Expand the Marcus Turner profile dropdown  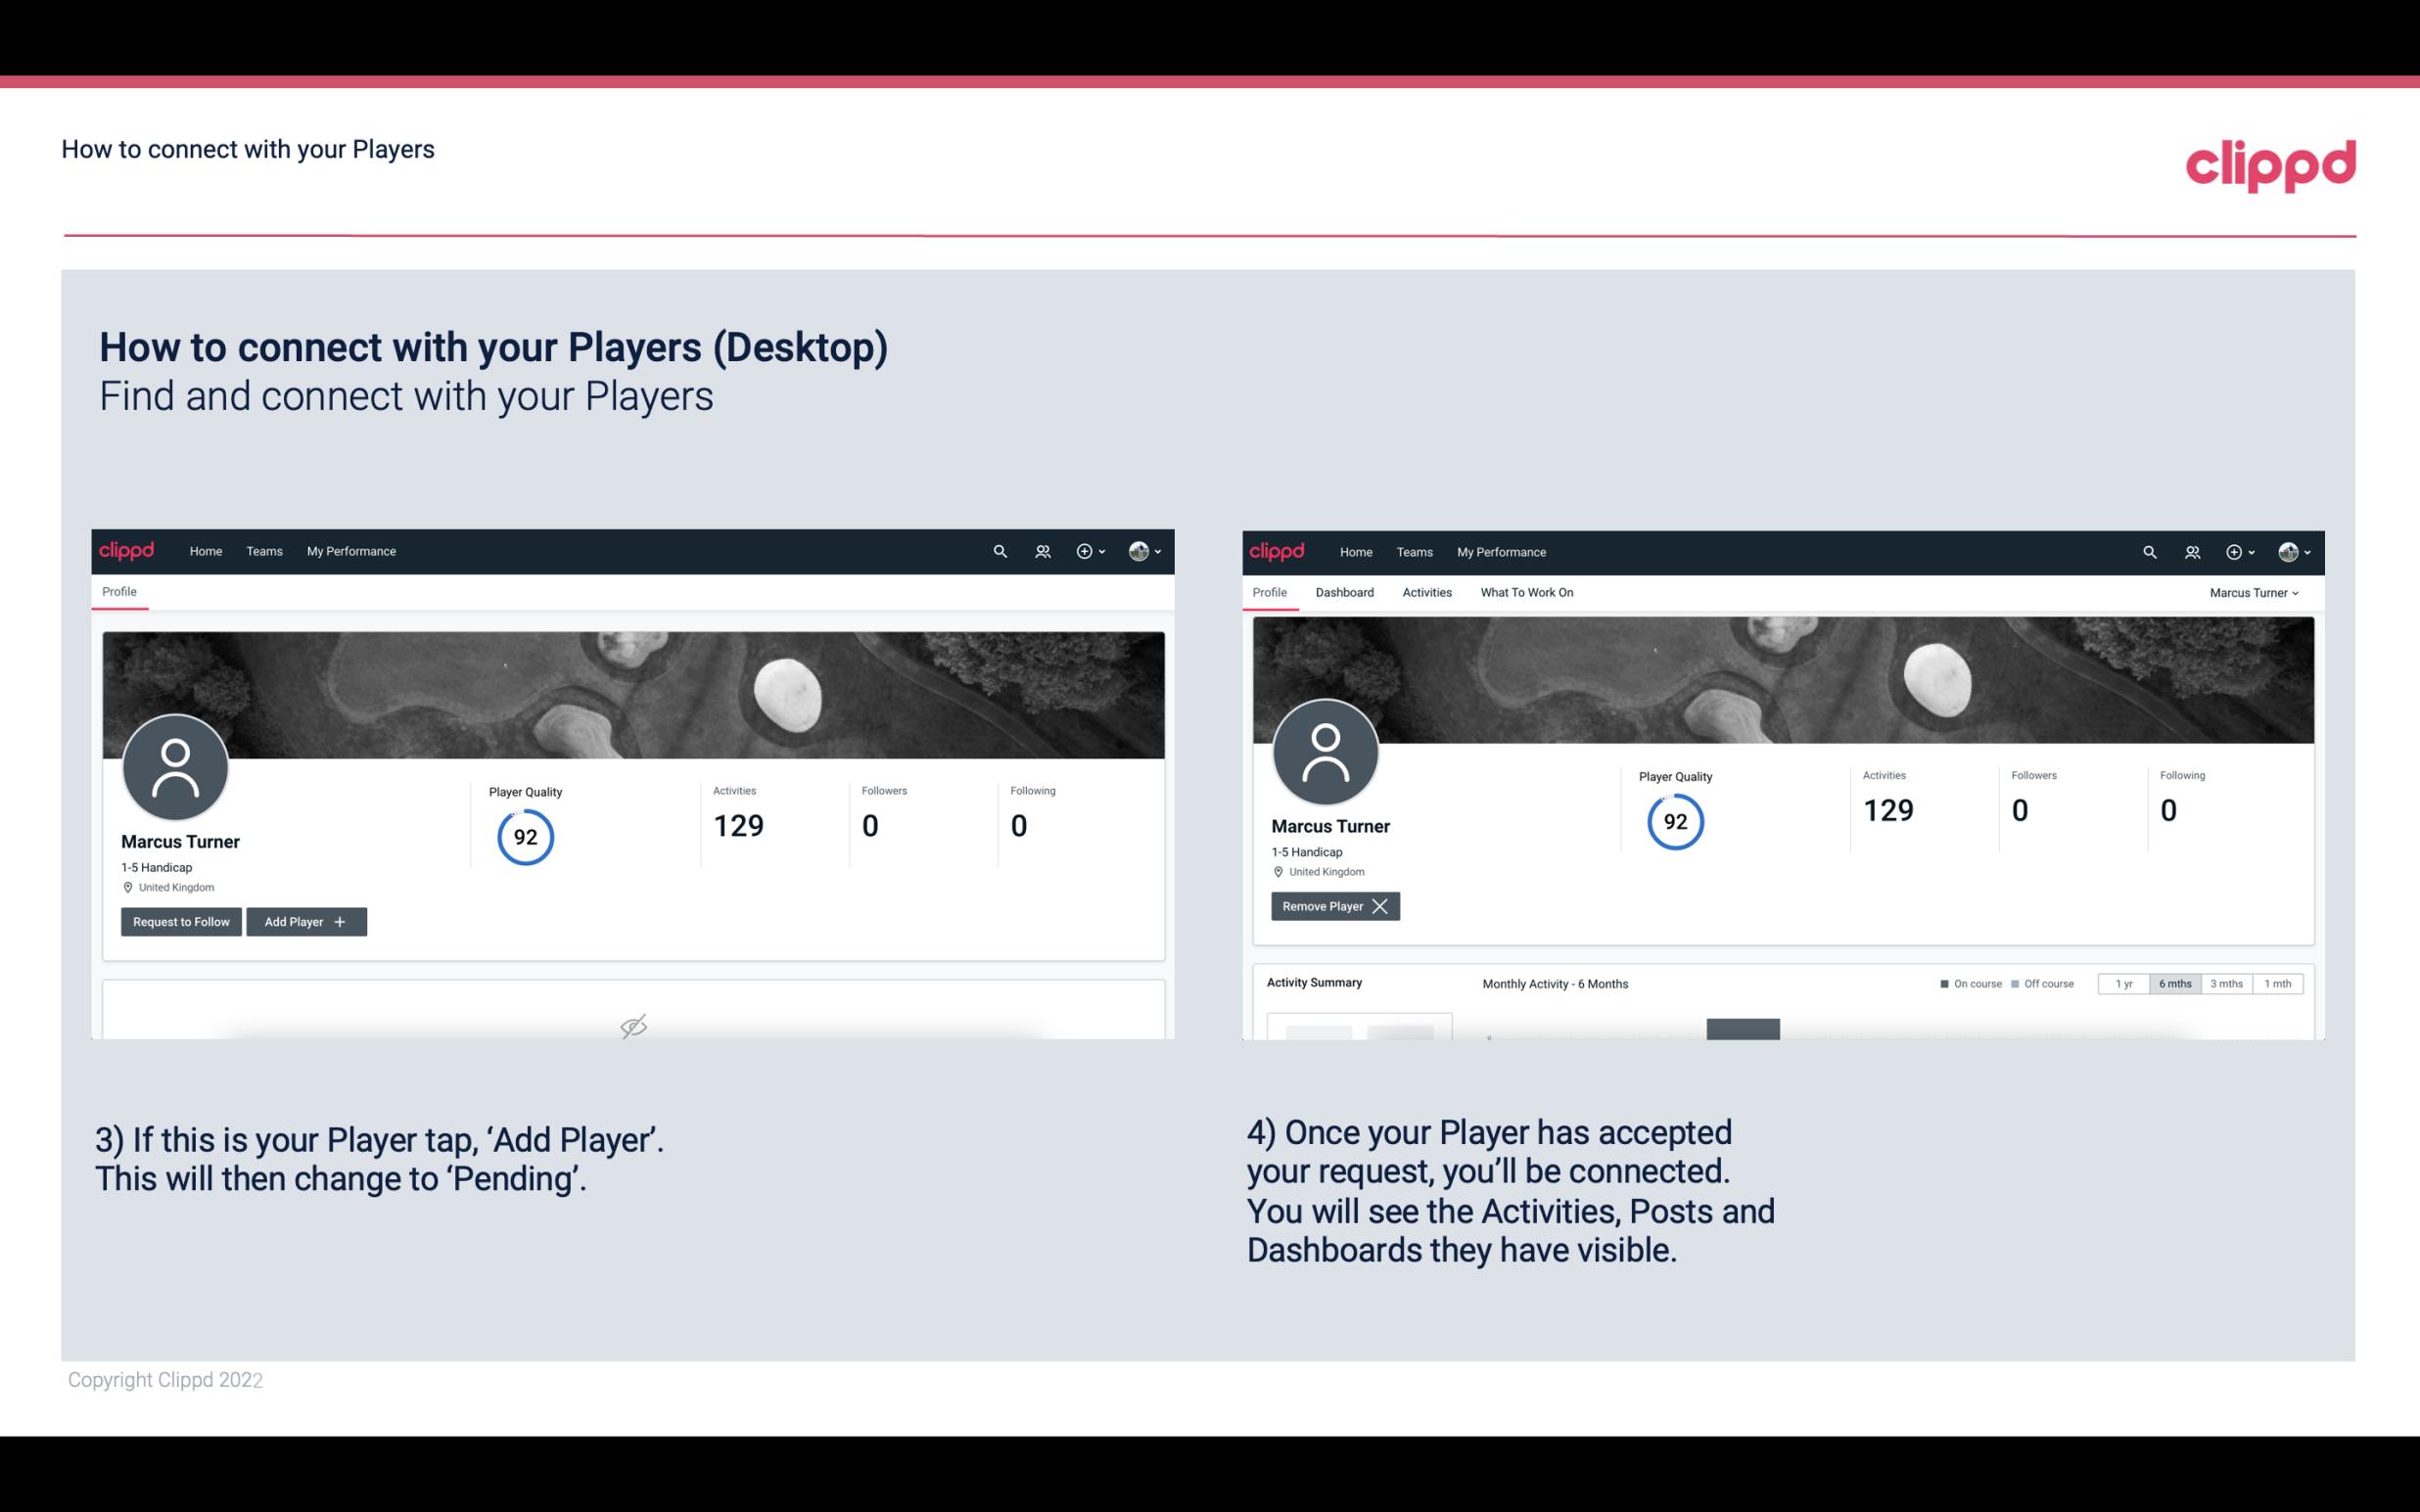pos(2255,592)
